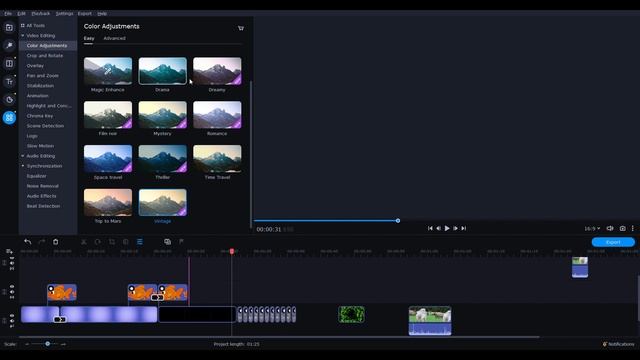
Task: Switch to the Advanced tab
Action: pyautogui.click(x=114, y=38)
